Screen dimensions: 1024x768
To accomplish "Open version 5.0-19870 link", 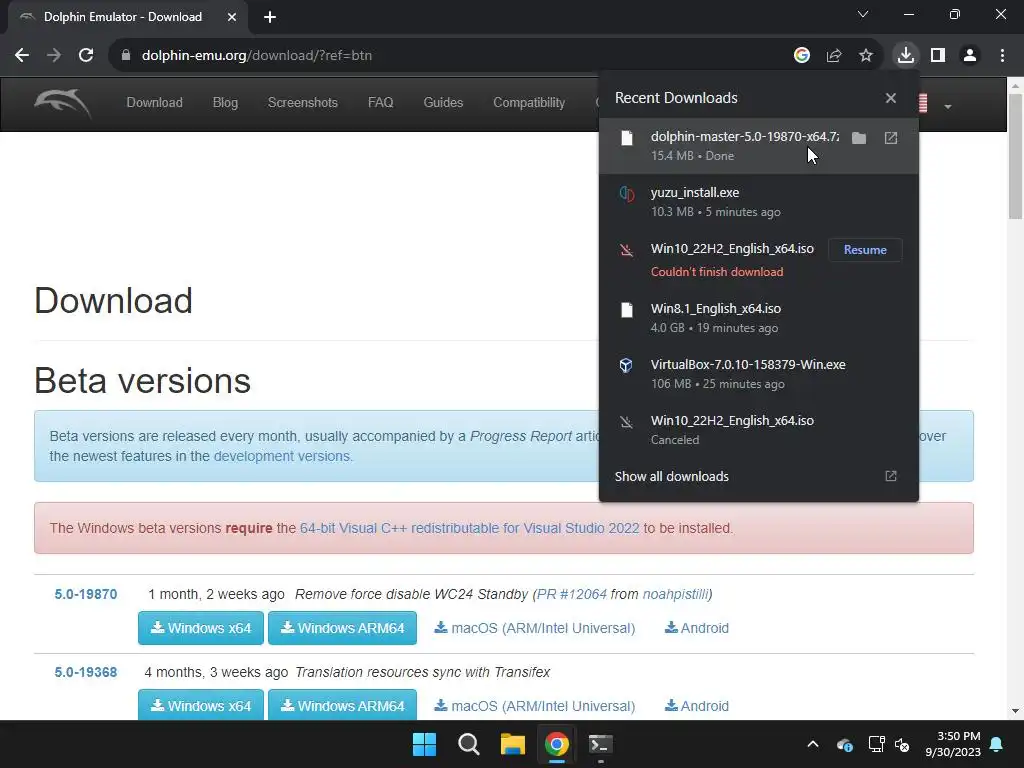I will click(x=86, y=594).
